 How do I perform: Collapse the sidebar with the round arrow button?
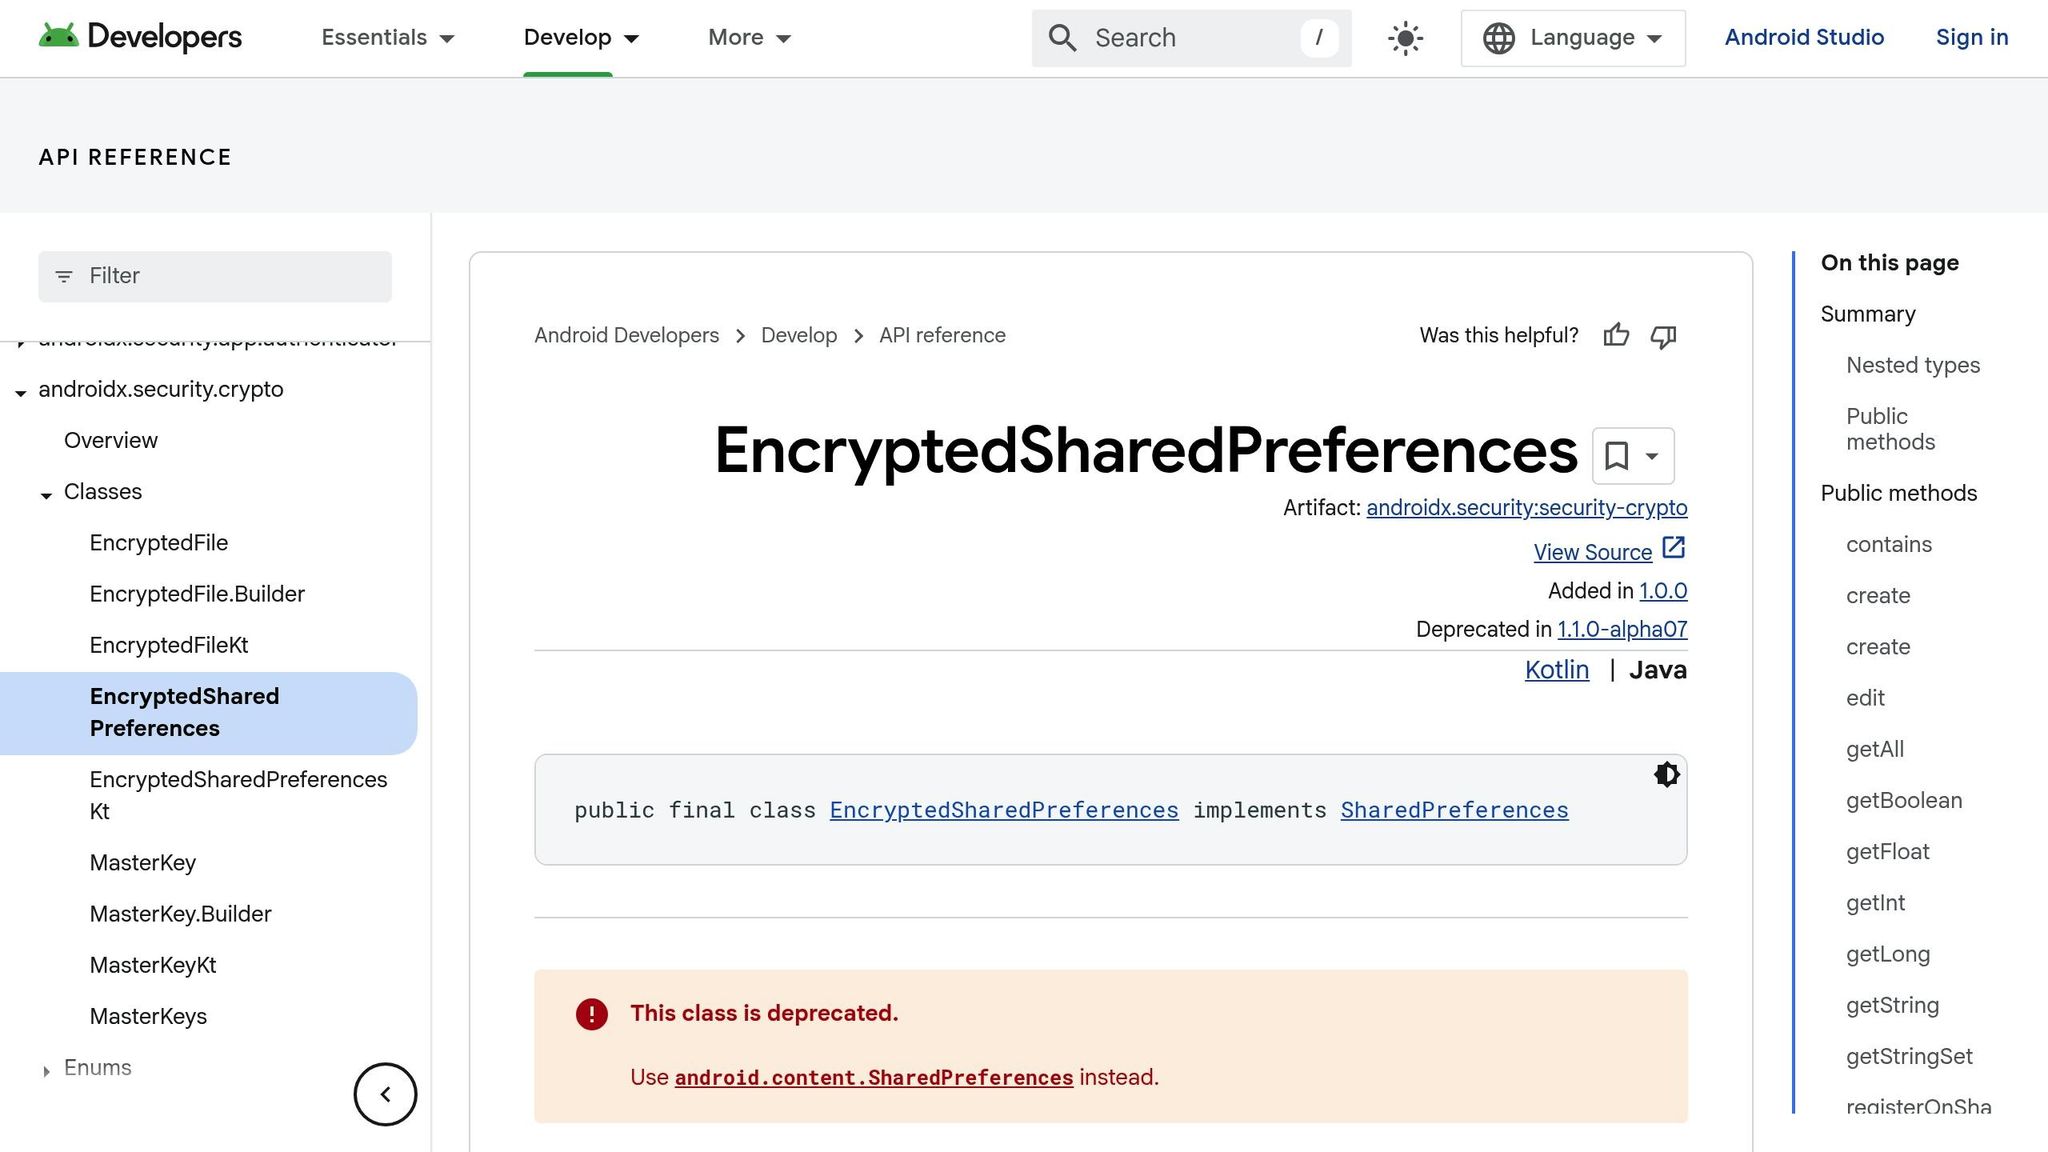[385, 1094]
